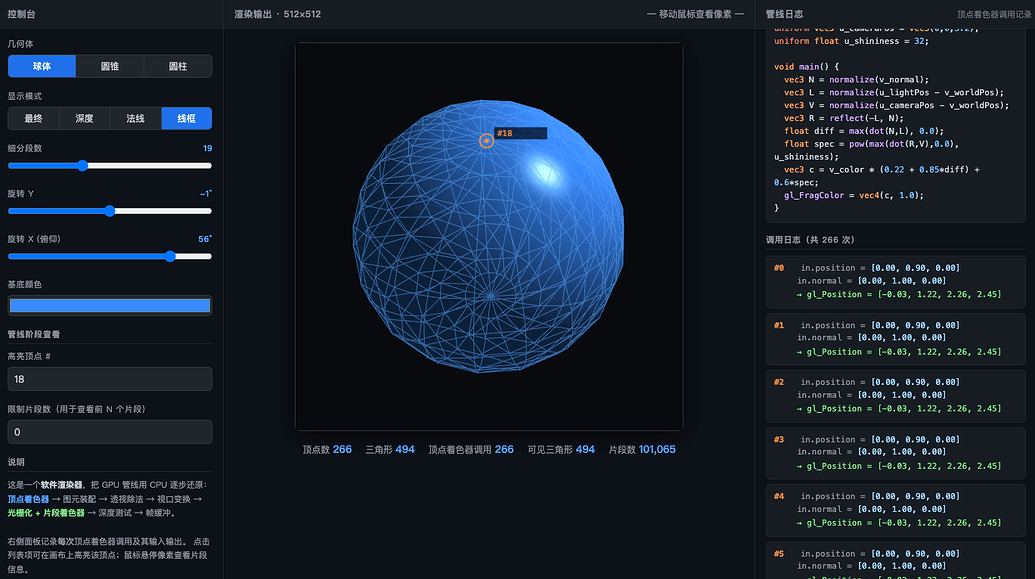Click the 光栅化 + 片段着色器 link
The height and width of the screenshot is (579, 1035).
[x=46, y=513]
